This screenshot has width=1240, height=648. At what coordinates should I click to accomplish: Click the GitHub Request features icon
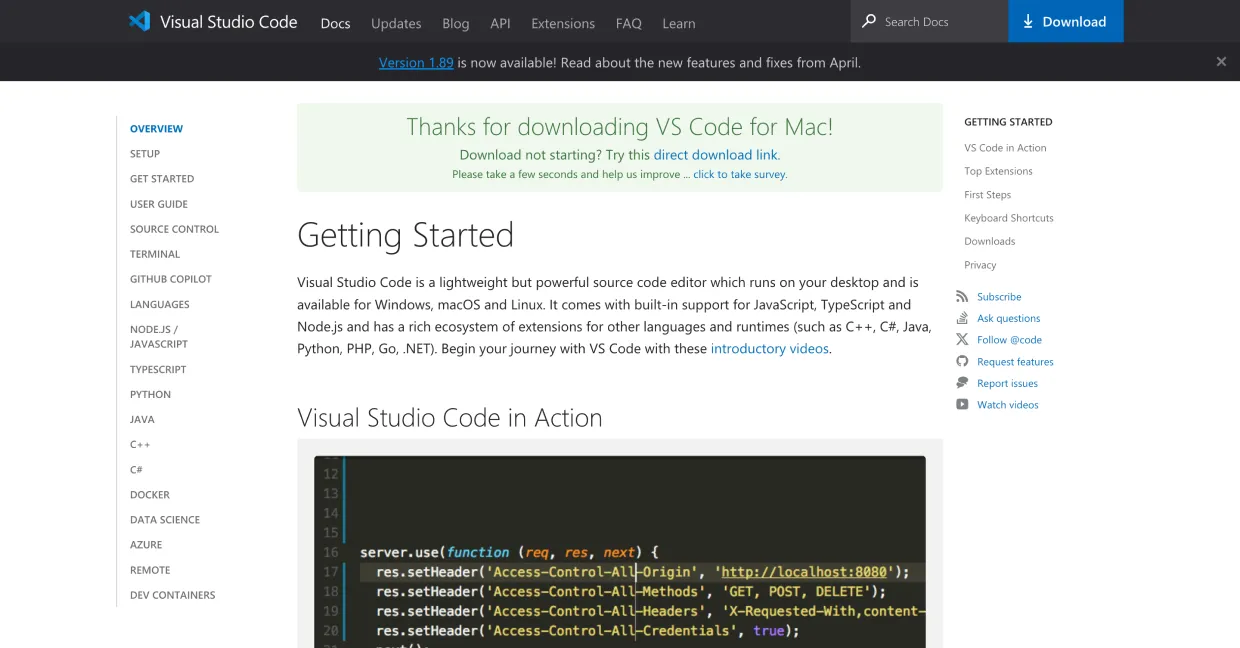coord(962,361)
